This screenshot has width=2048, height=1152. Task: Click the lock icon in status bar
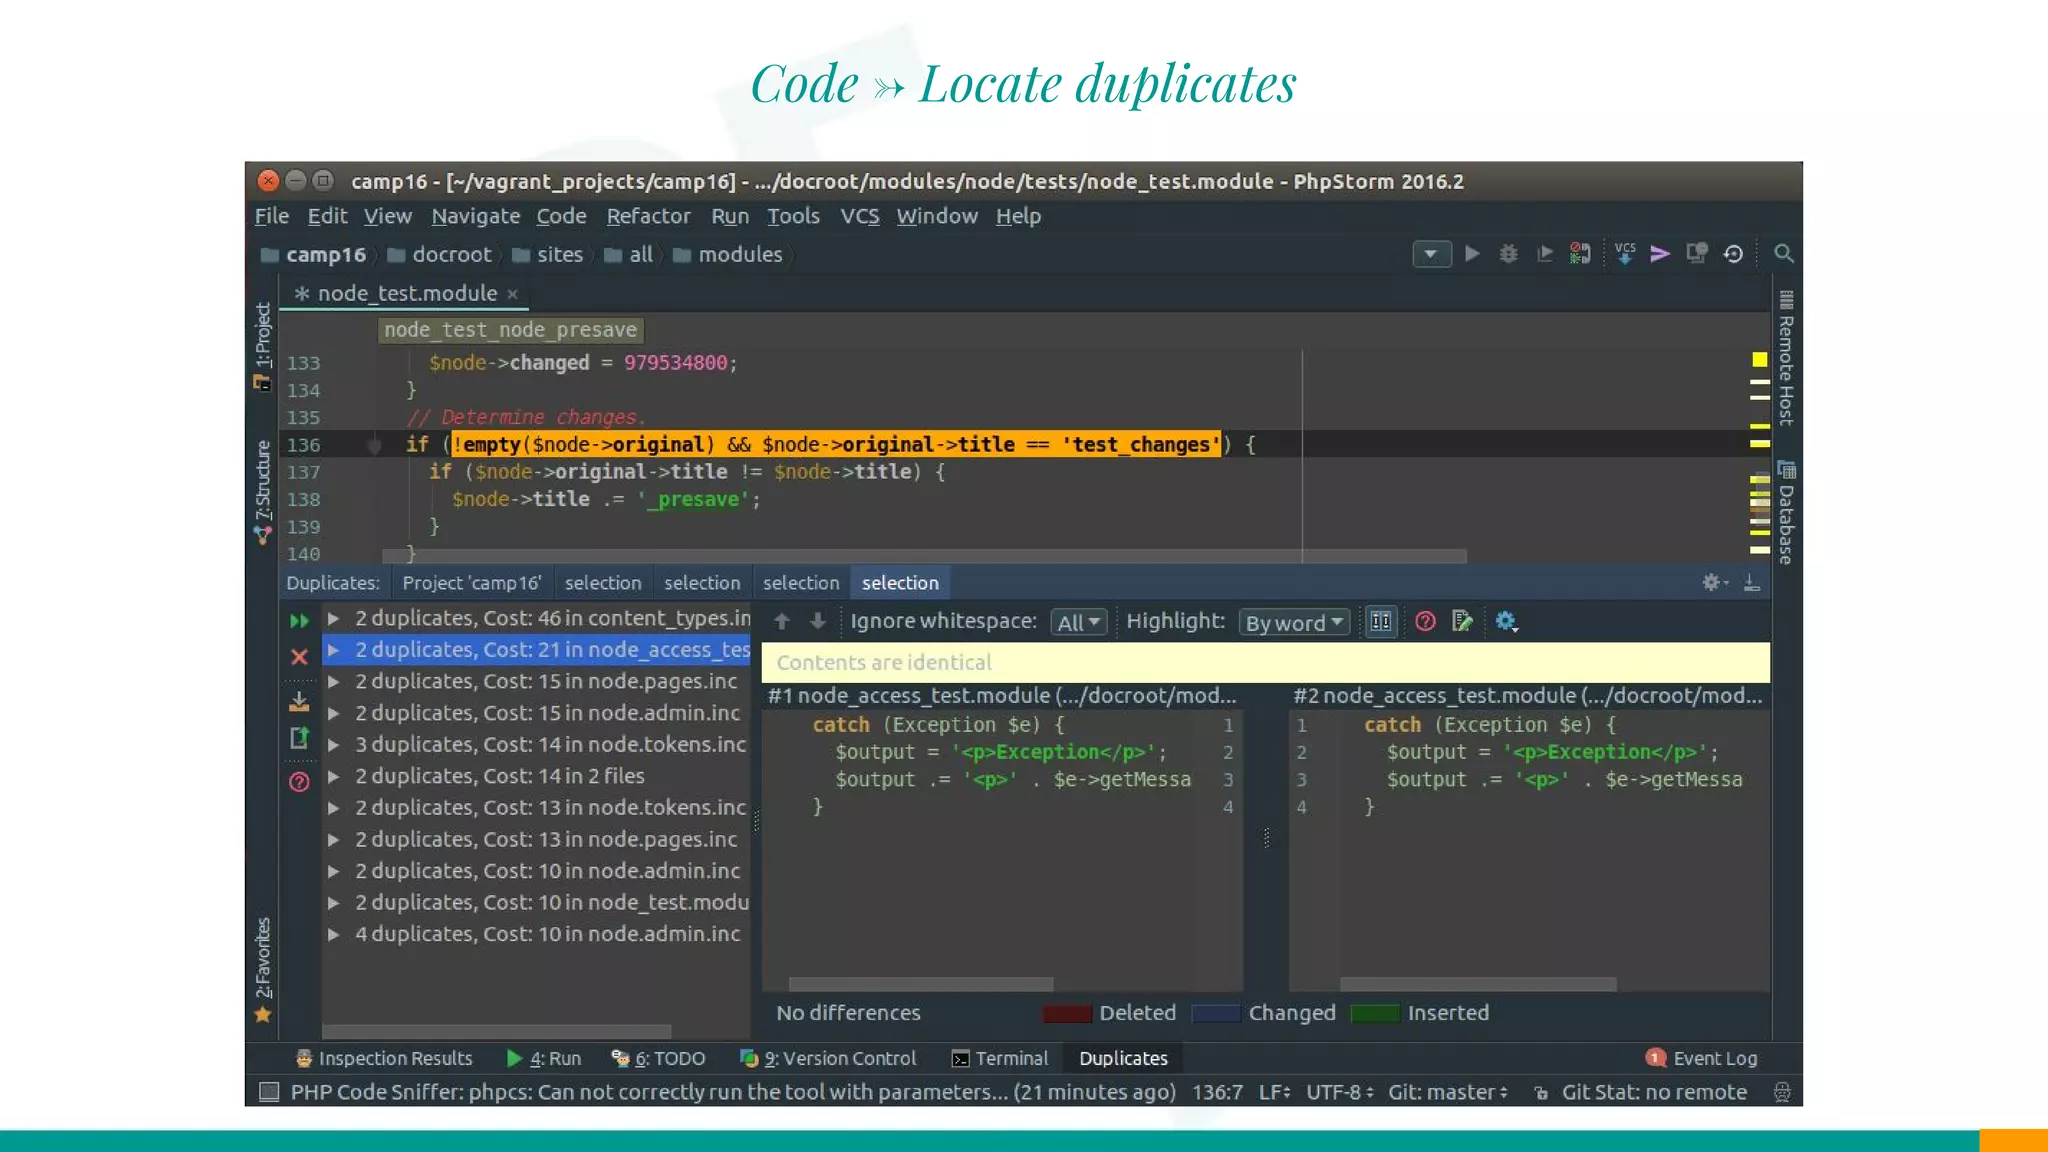click(1541, 1093)
